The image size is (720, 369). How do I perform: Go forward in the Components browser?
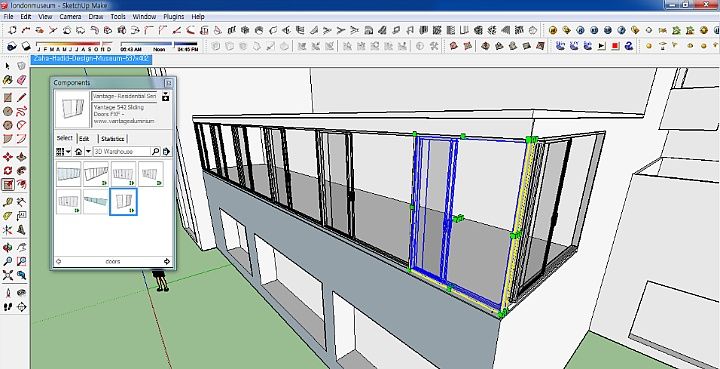pos(167,262)
